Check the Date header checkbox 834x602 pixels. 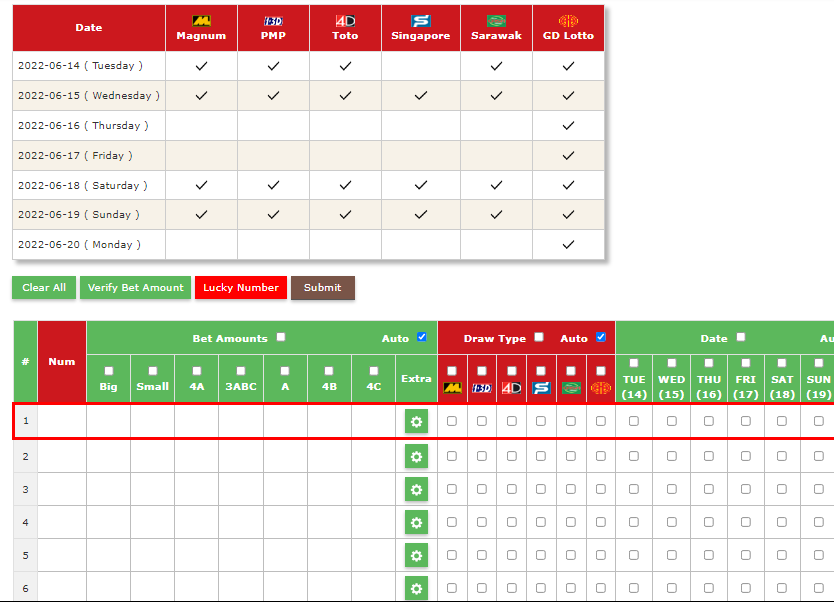point(741,338)
